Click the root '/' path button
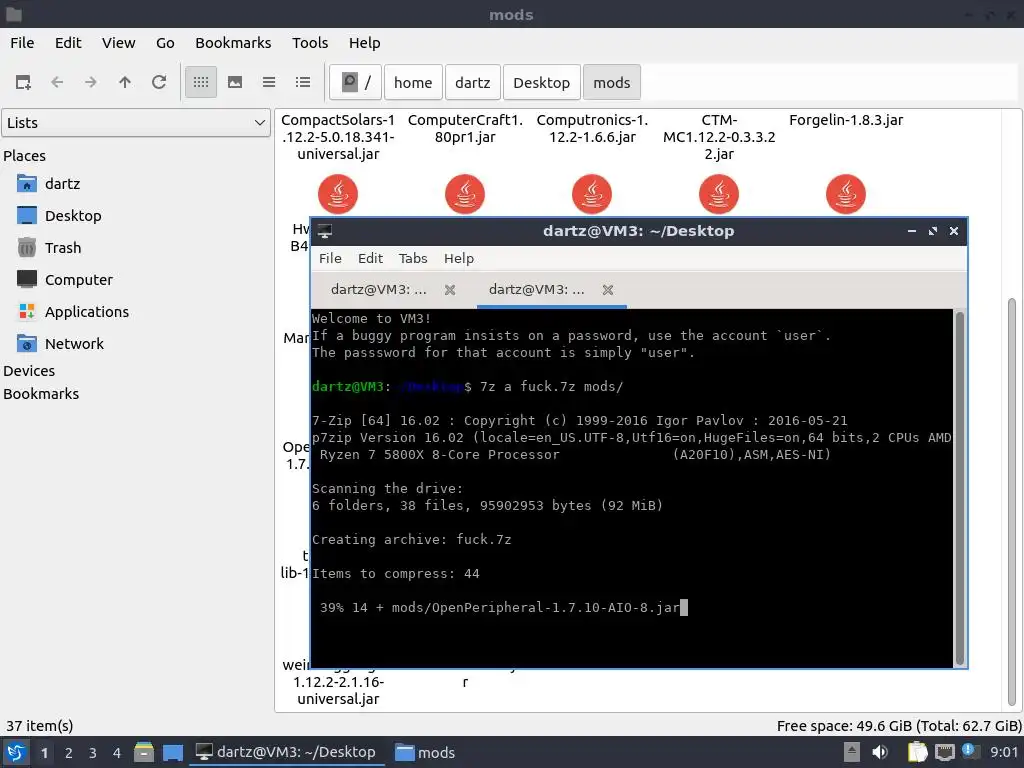The image size is (1024, 768). [355, 82]
